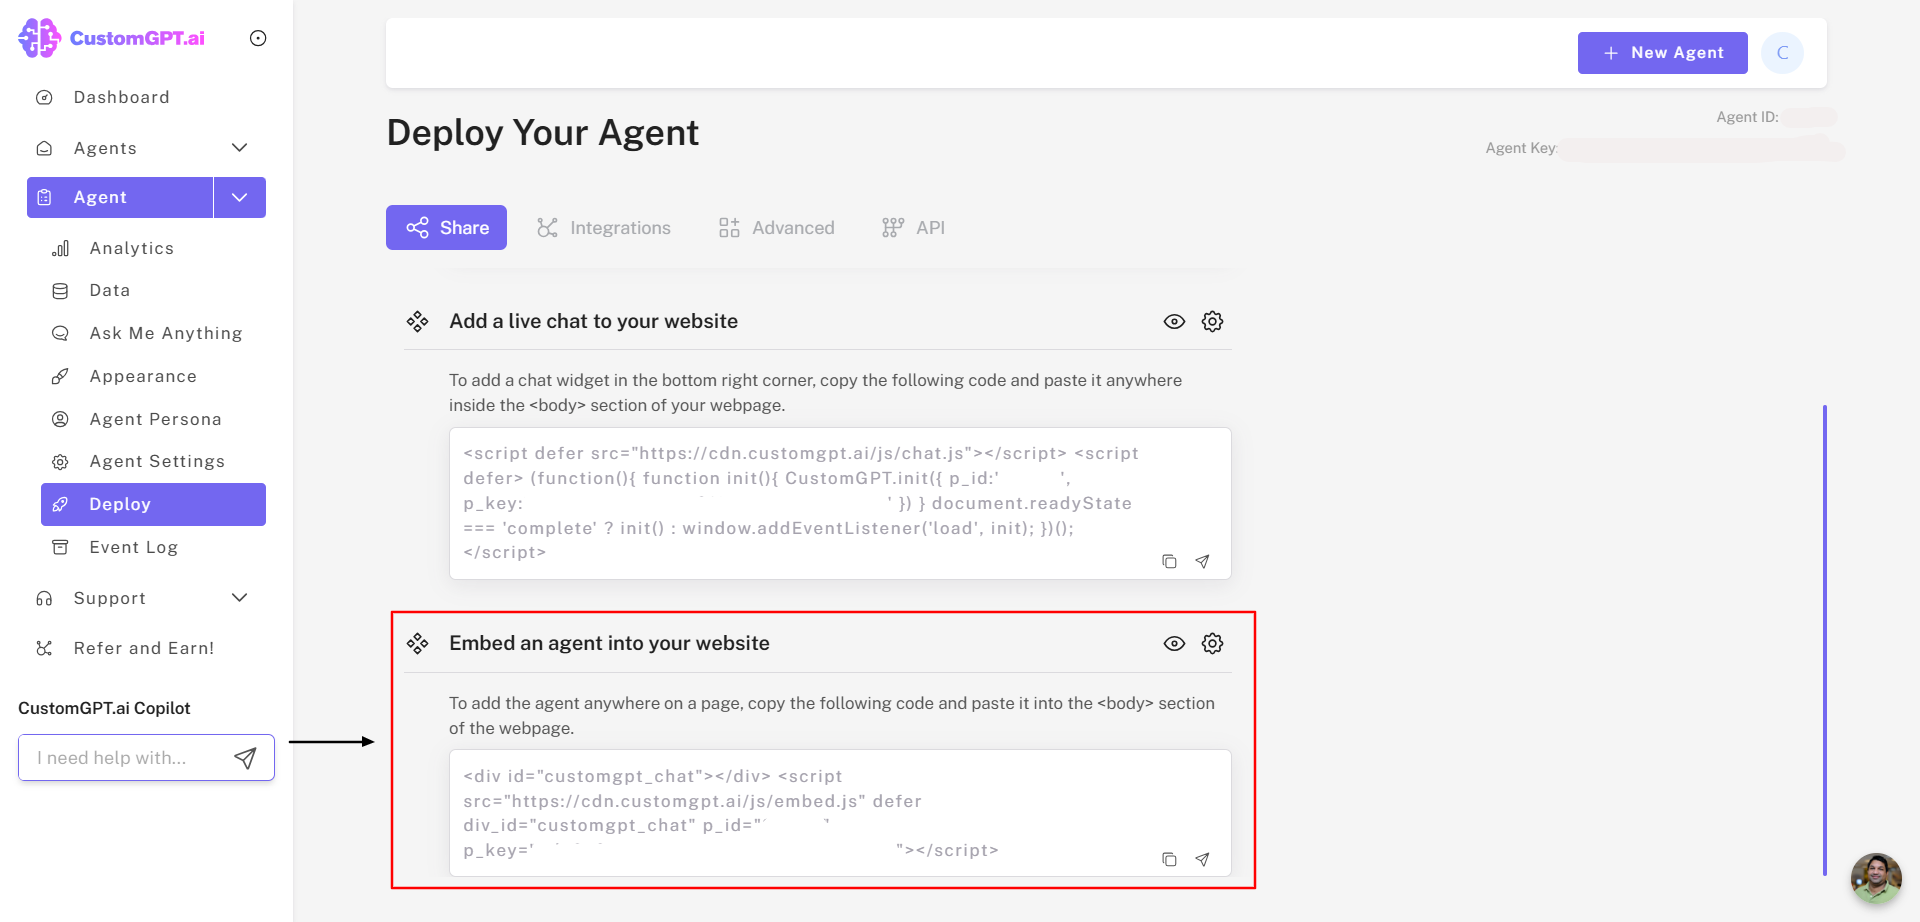Expand the Support chevron
This screenshot has height=922, width=1920.
point(239,598)
